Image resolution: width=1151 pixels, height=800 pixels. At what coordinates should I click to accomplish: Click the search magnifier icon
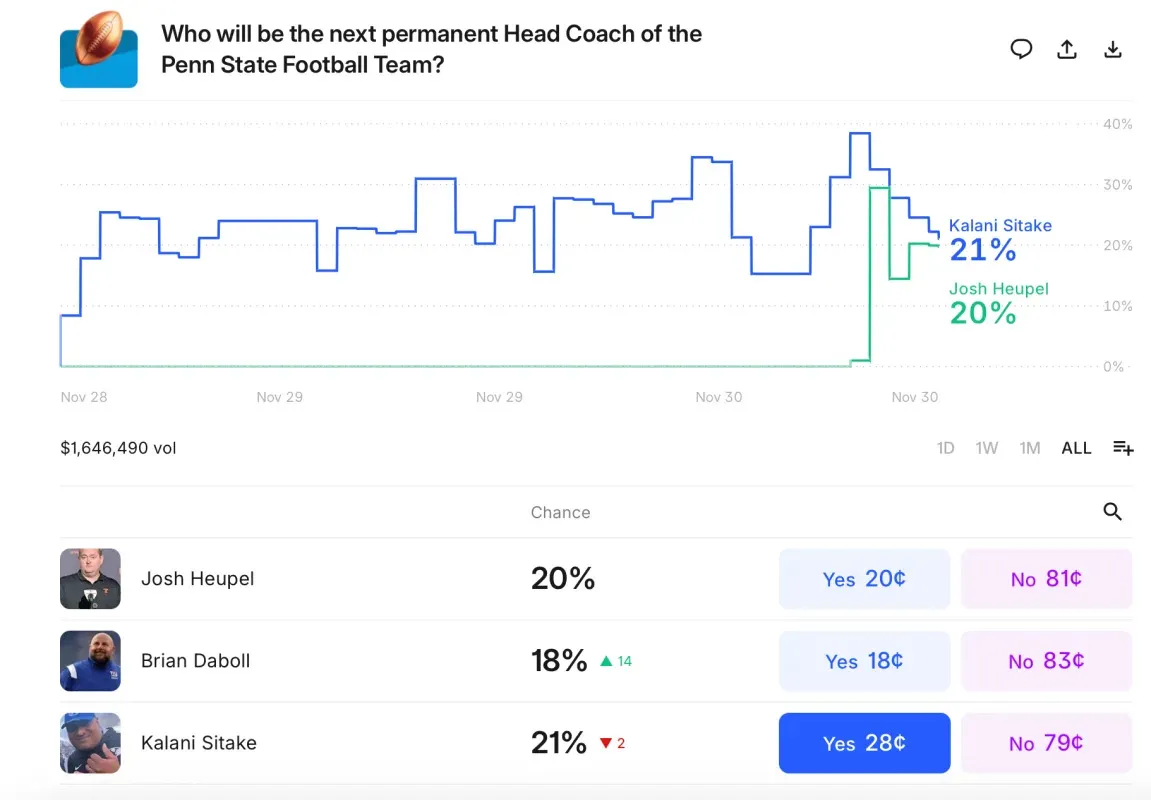1112,512
